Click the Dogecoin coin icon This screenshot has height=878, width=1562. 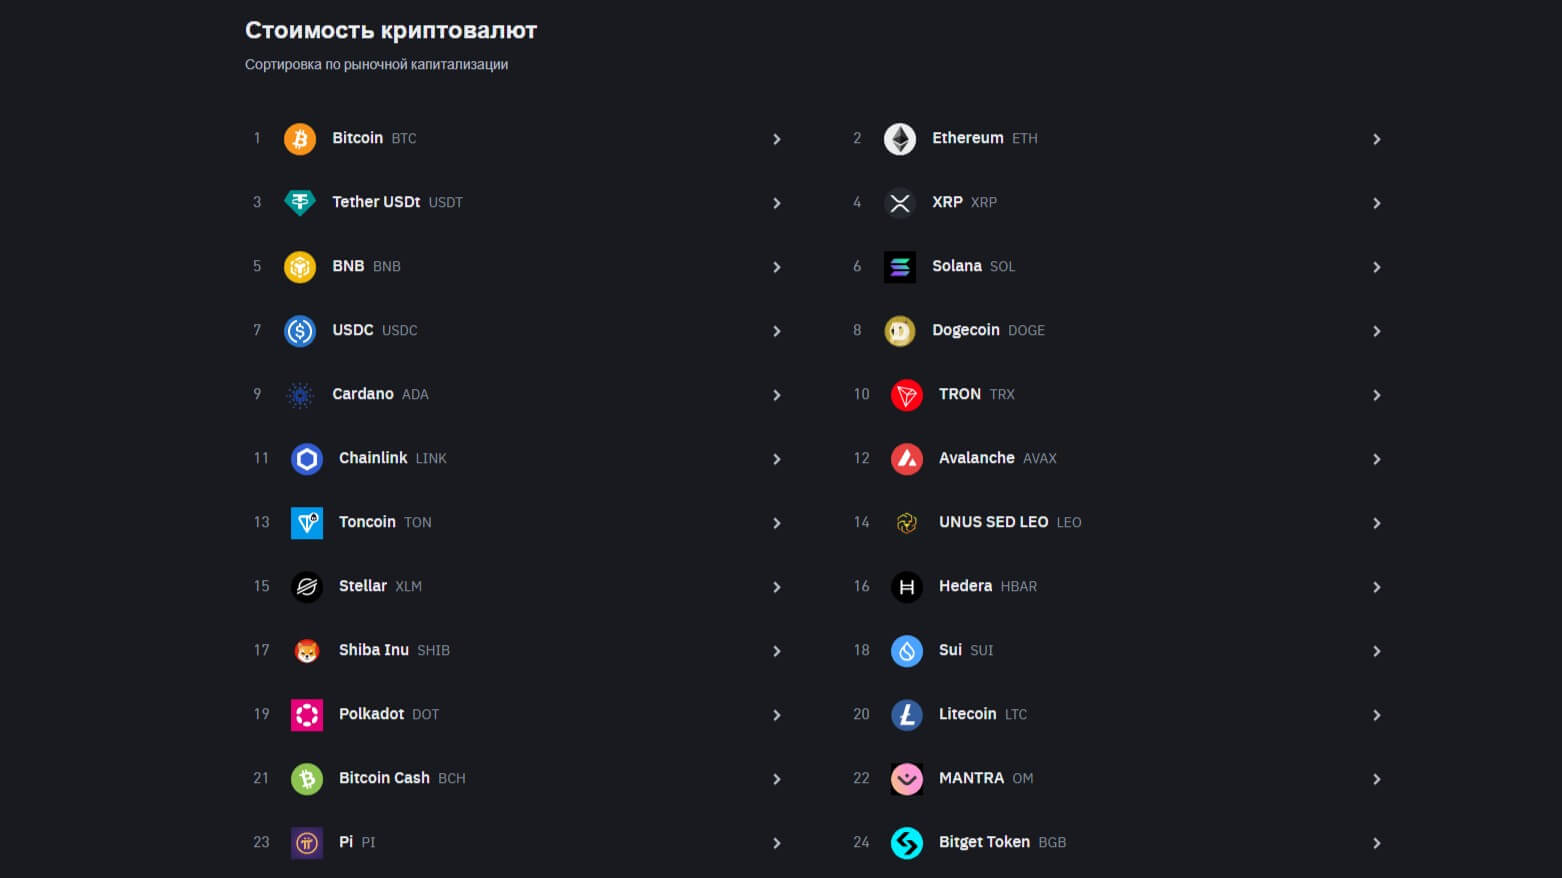pyautogui.click(x=900, y=331)
